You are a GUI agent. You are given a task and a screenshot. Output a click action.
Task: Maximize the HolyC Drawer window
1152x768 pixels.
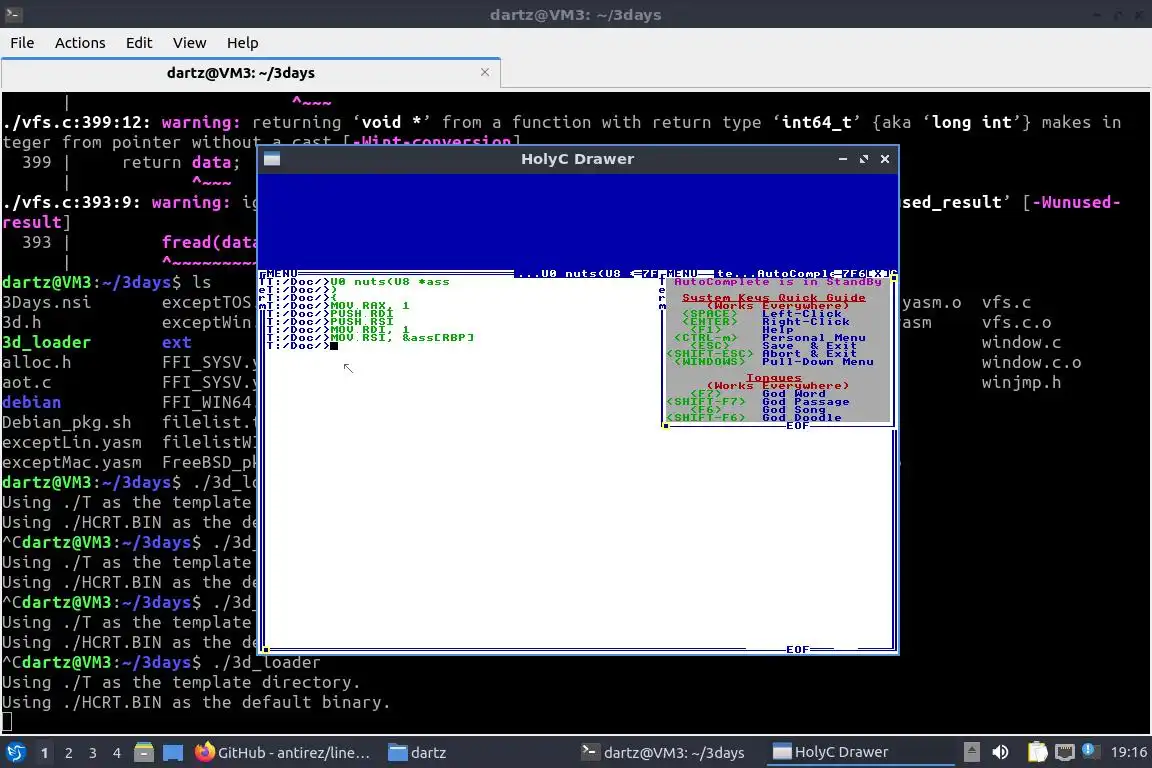[x=864, y=159]
